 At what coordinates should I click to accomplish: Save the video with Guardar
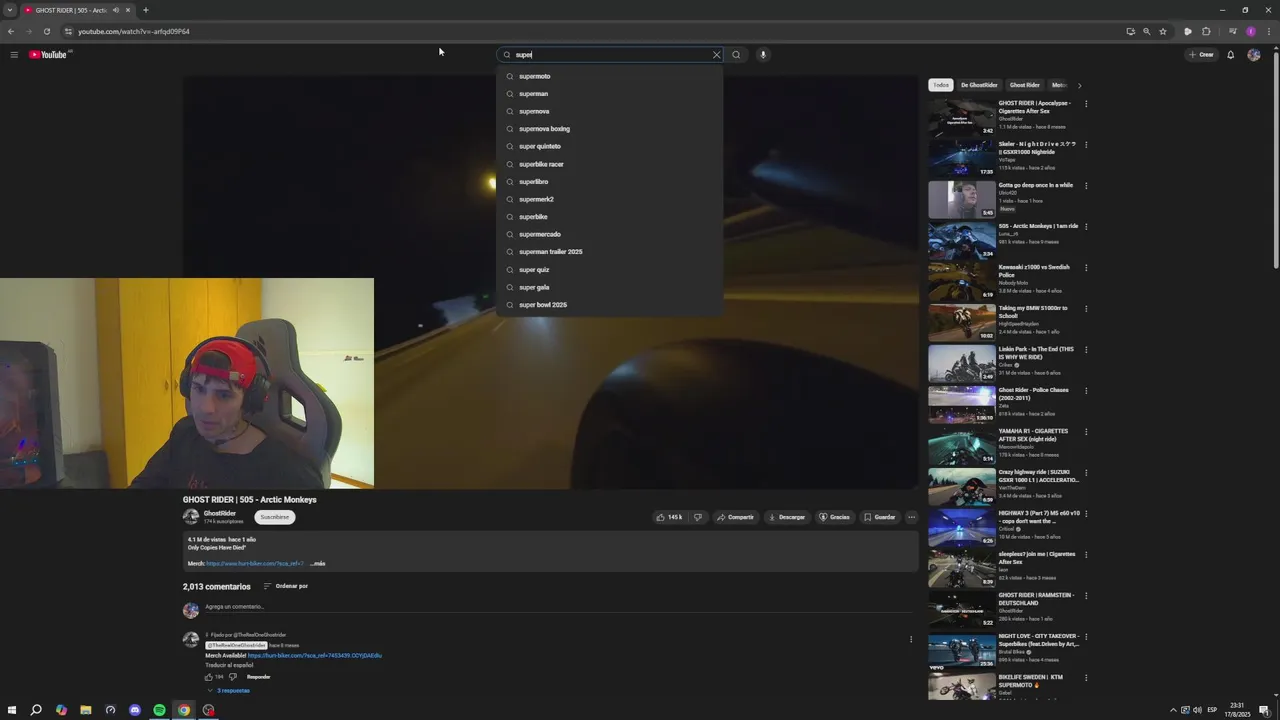pyautogui.click(x=880, y=517)
